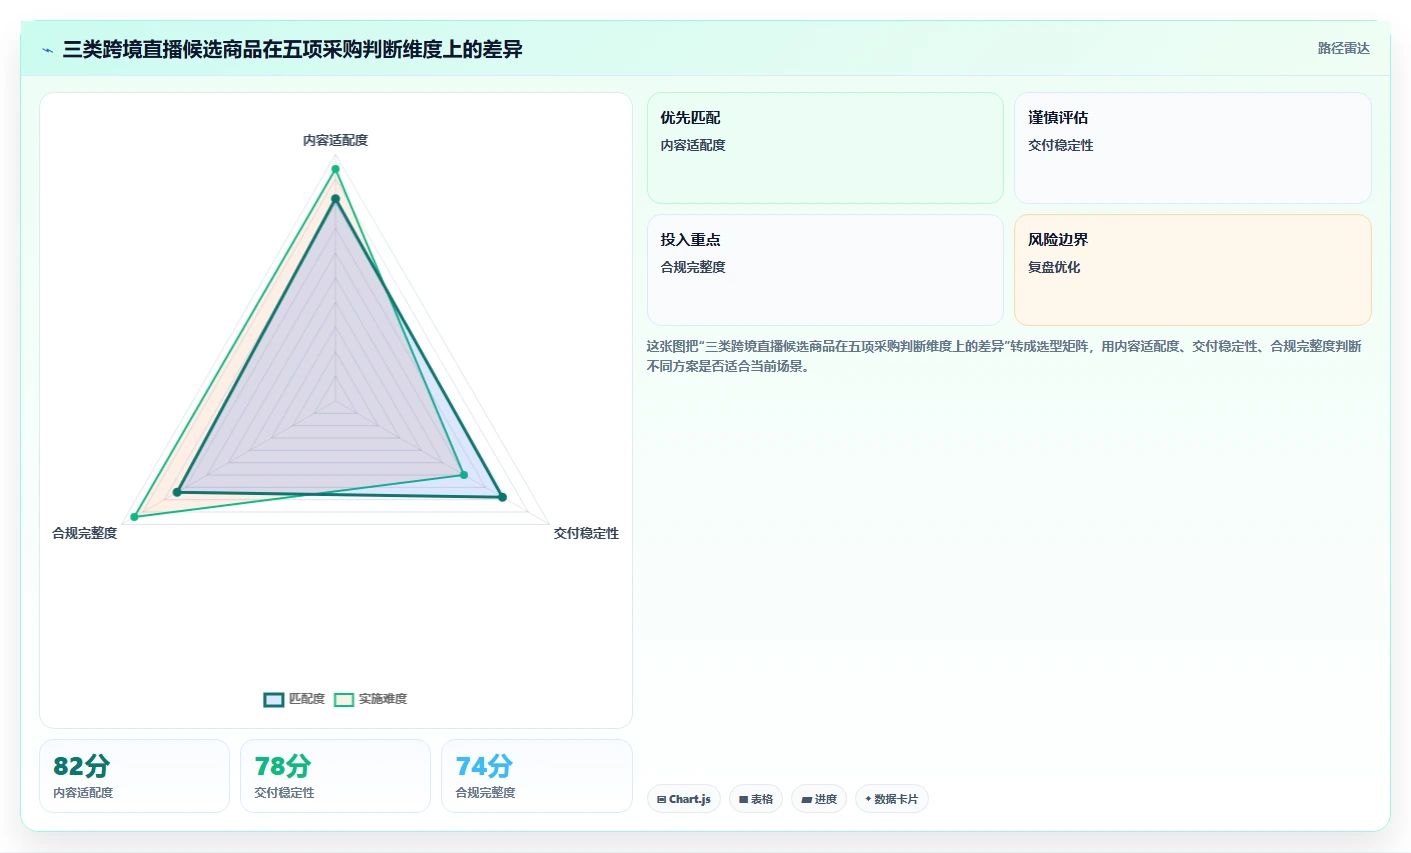Open the 优先匹配 card
The image size is (1411, 853).
[825, 148]
